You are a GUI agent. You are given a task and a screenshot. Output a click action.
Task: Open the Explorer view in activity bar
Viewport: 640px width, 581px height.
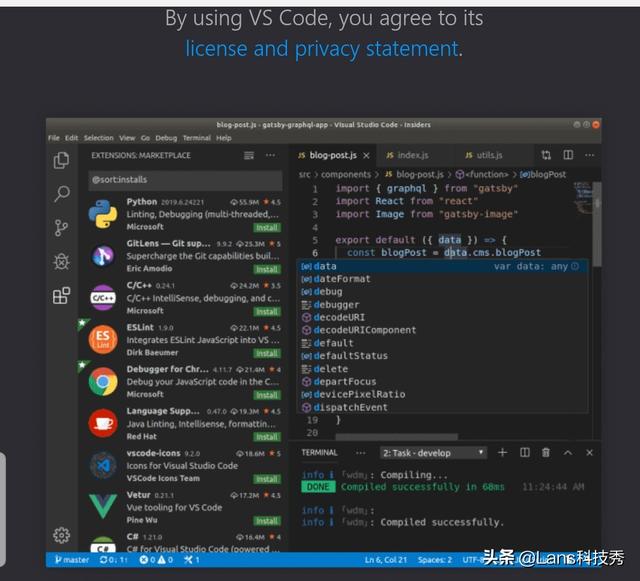coord(61,160)
